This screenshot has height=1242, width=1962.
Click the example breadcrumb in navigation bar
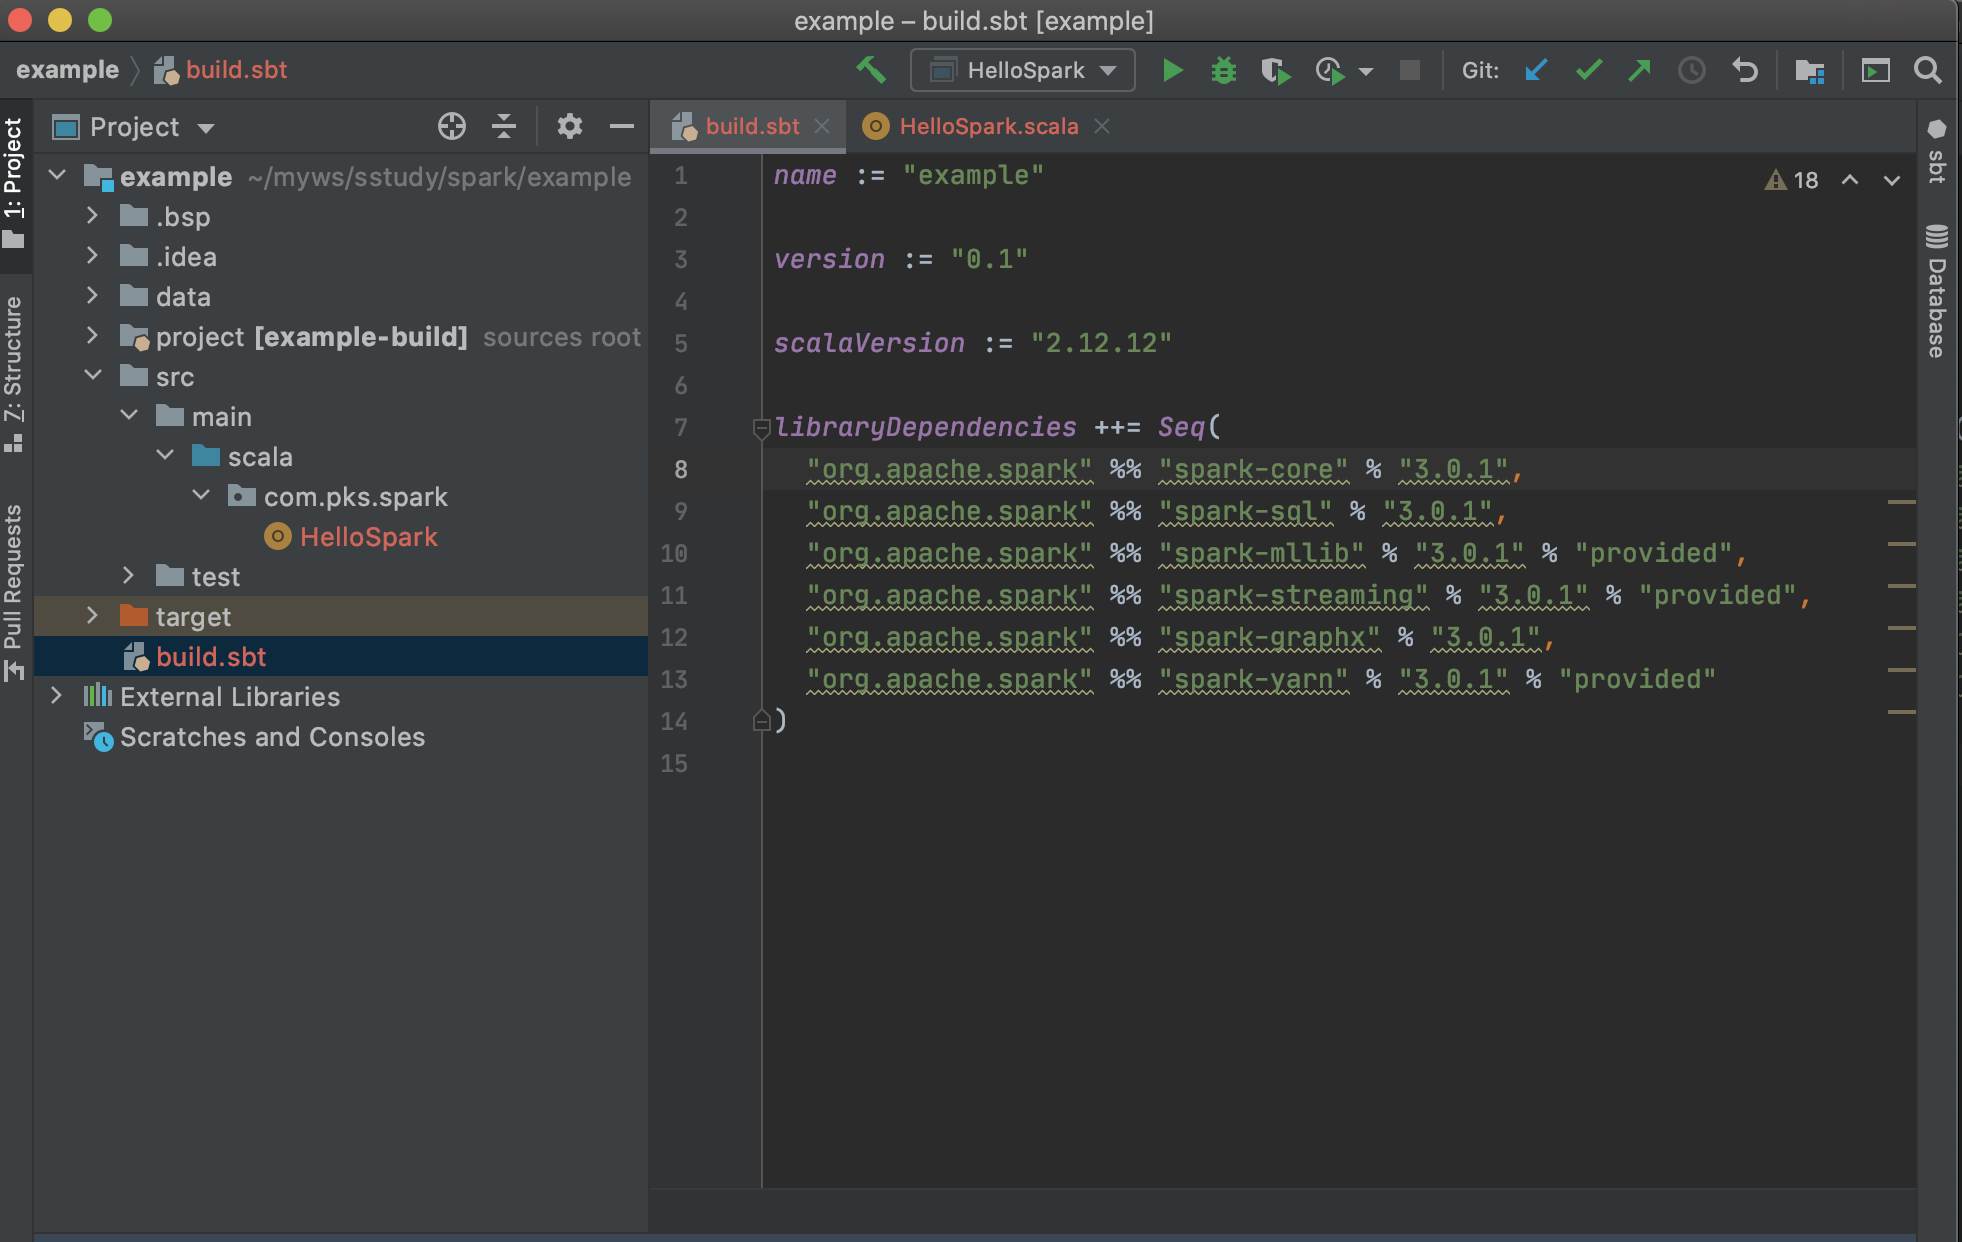(x=67, y=70)
